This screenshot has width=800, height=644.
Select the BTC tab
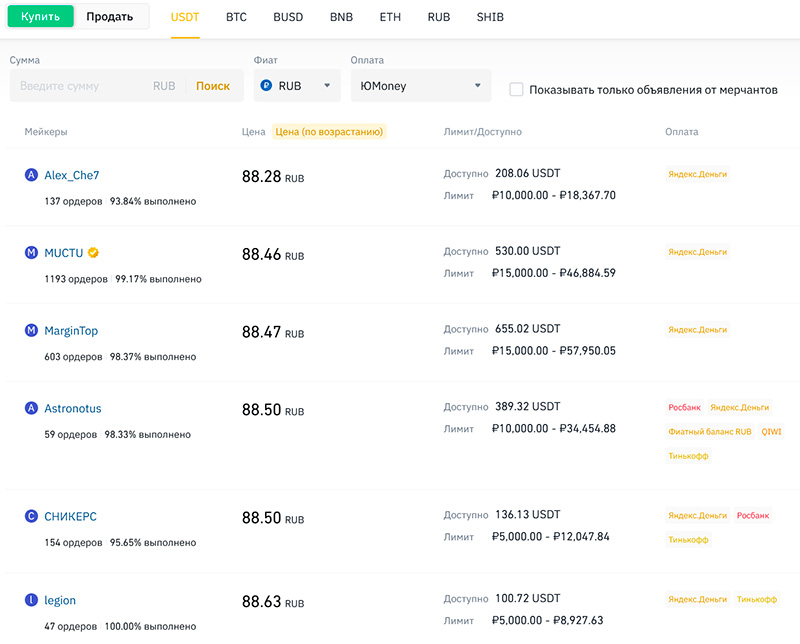236,18
